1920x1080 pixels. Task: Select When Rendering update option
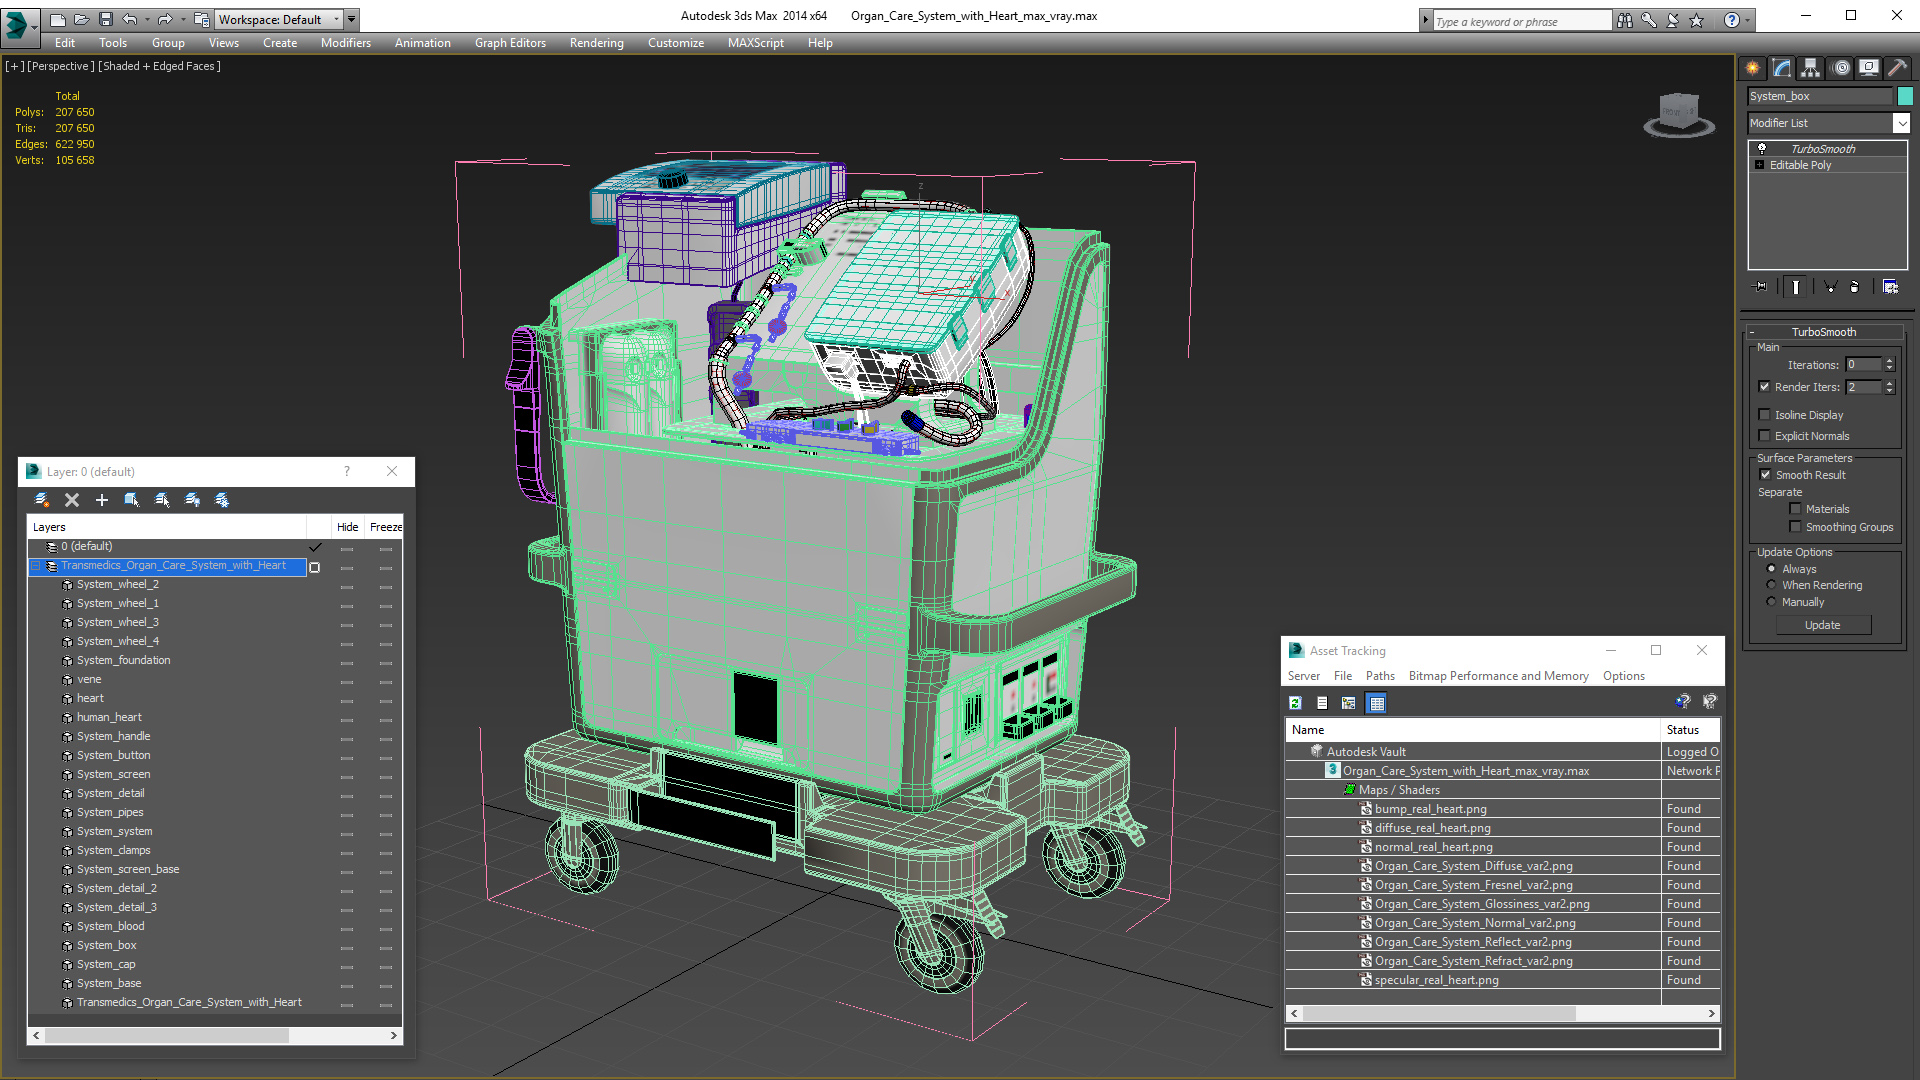pyautogui.click(x=1771, y=585)
